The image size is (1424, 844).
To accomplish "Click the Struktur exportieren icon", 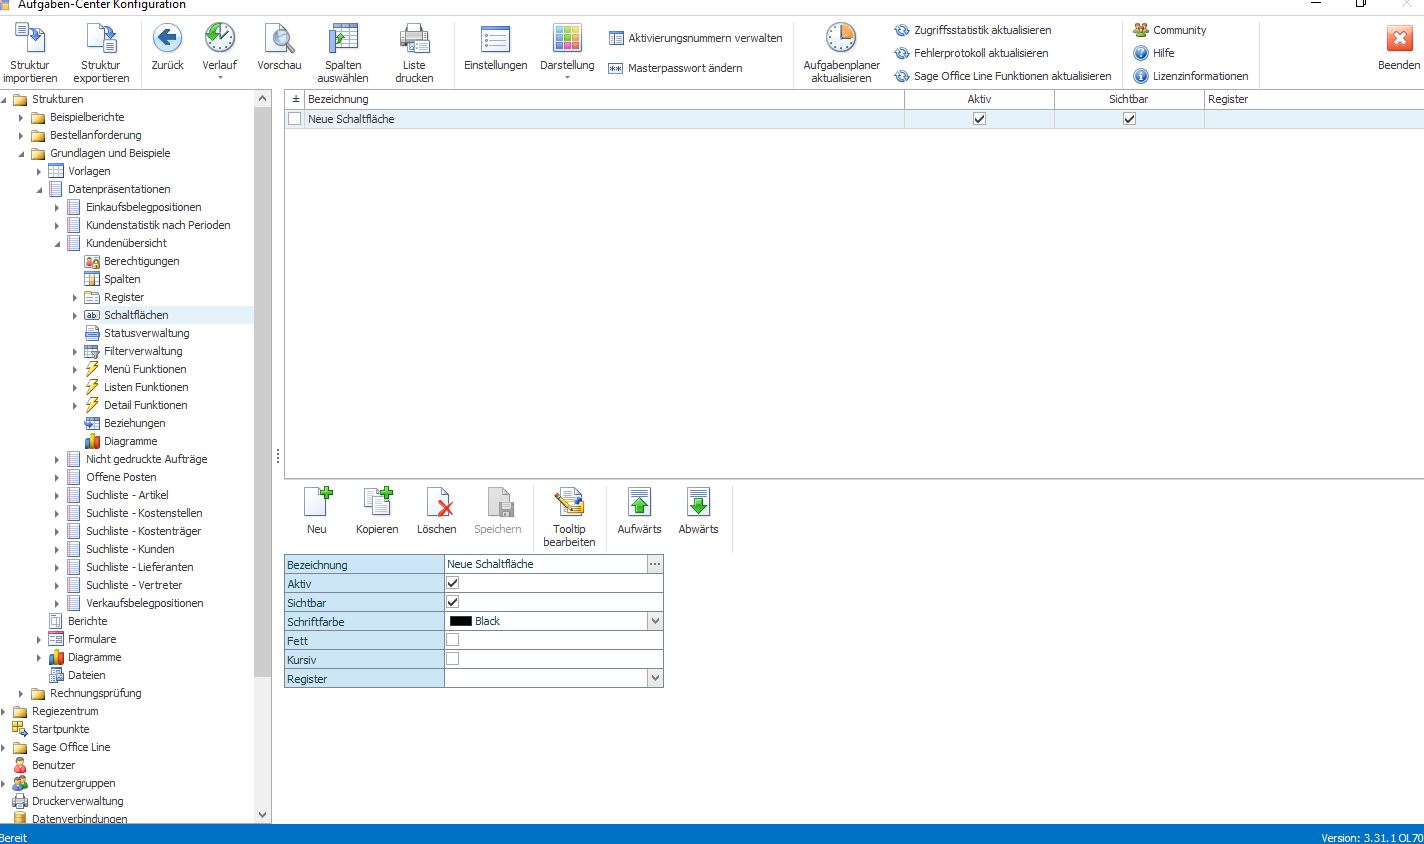I will tap(101, 38).
